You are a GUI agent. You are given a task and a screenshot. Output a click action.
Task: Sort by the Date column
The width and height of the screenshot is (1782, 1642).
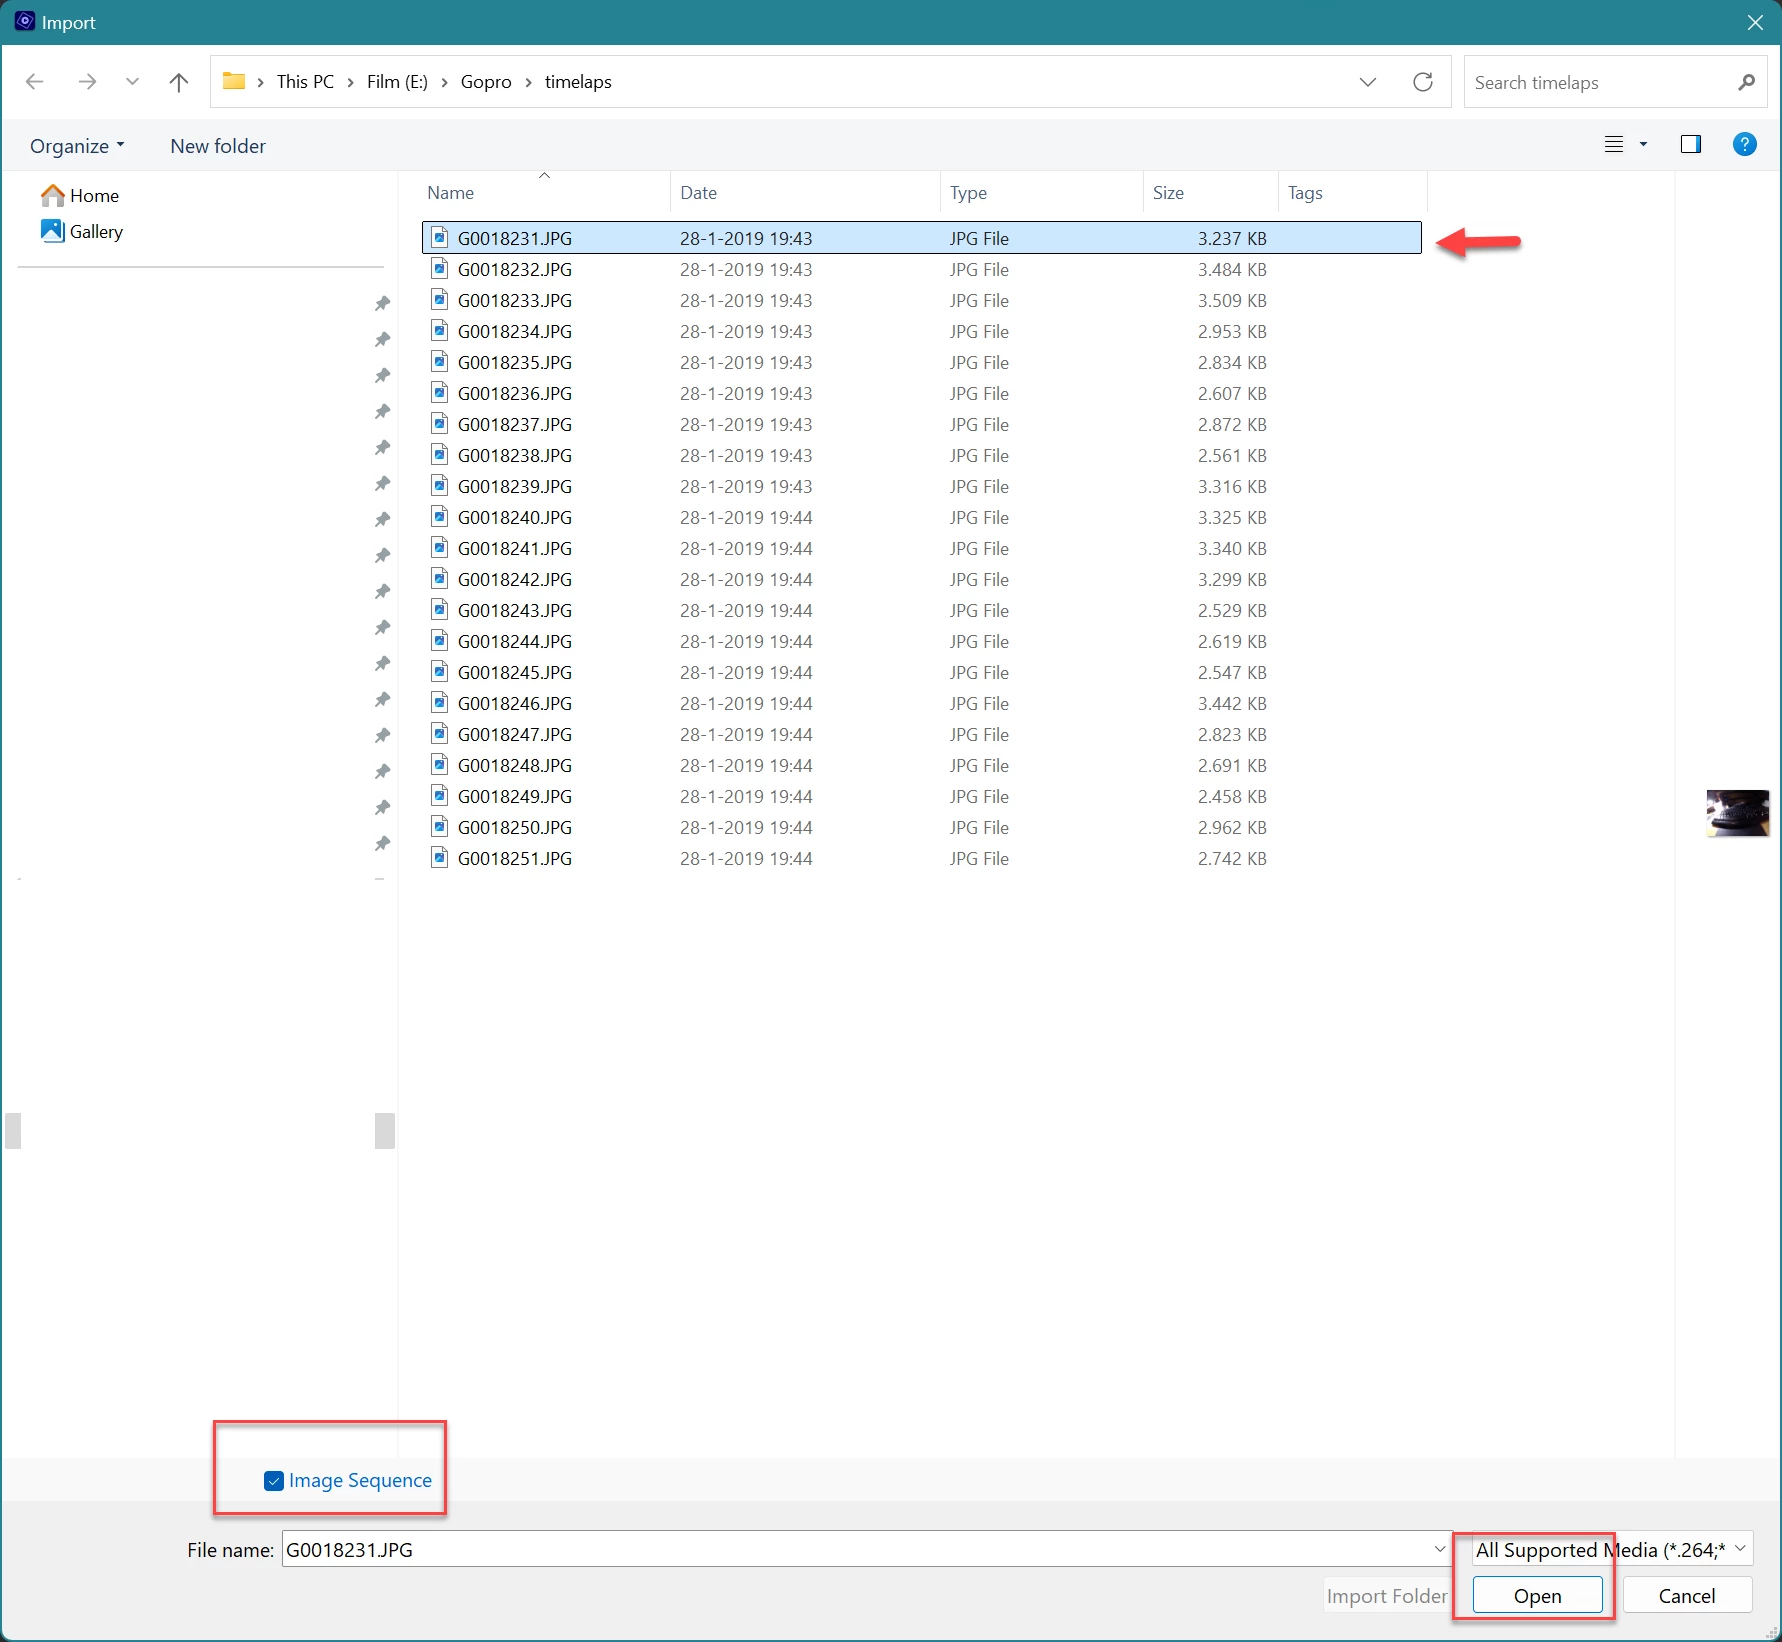tap(806, 192)
